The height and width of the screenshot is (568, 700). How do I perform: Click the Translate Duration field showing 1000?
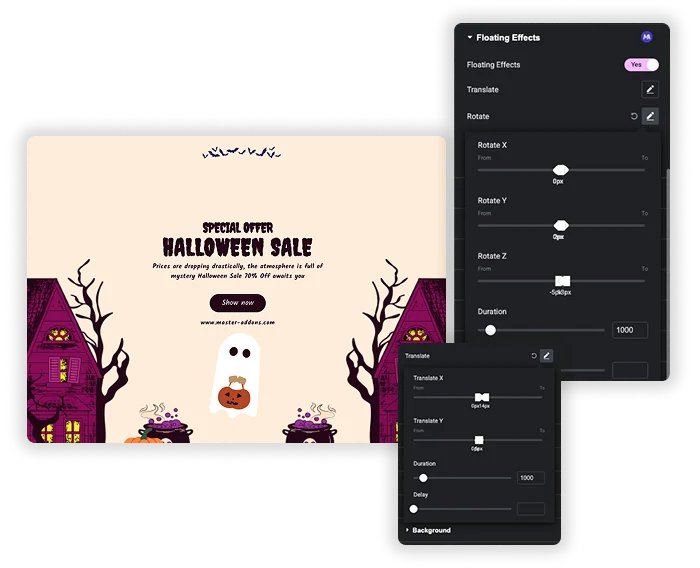(x=530, y=478)
